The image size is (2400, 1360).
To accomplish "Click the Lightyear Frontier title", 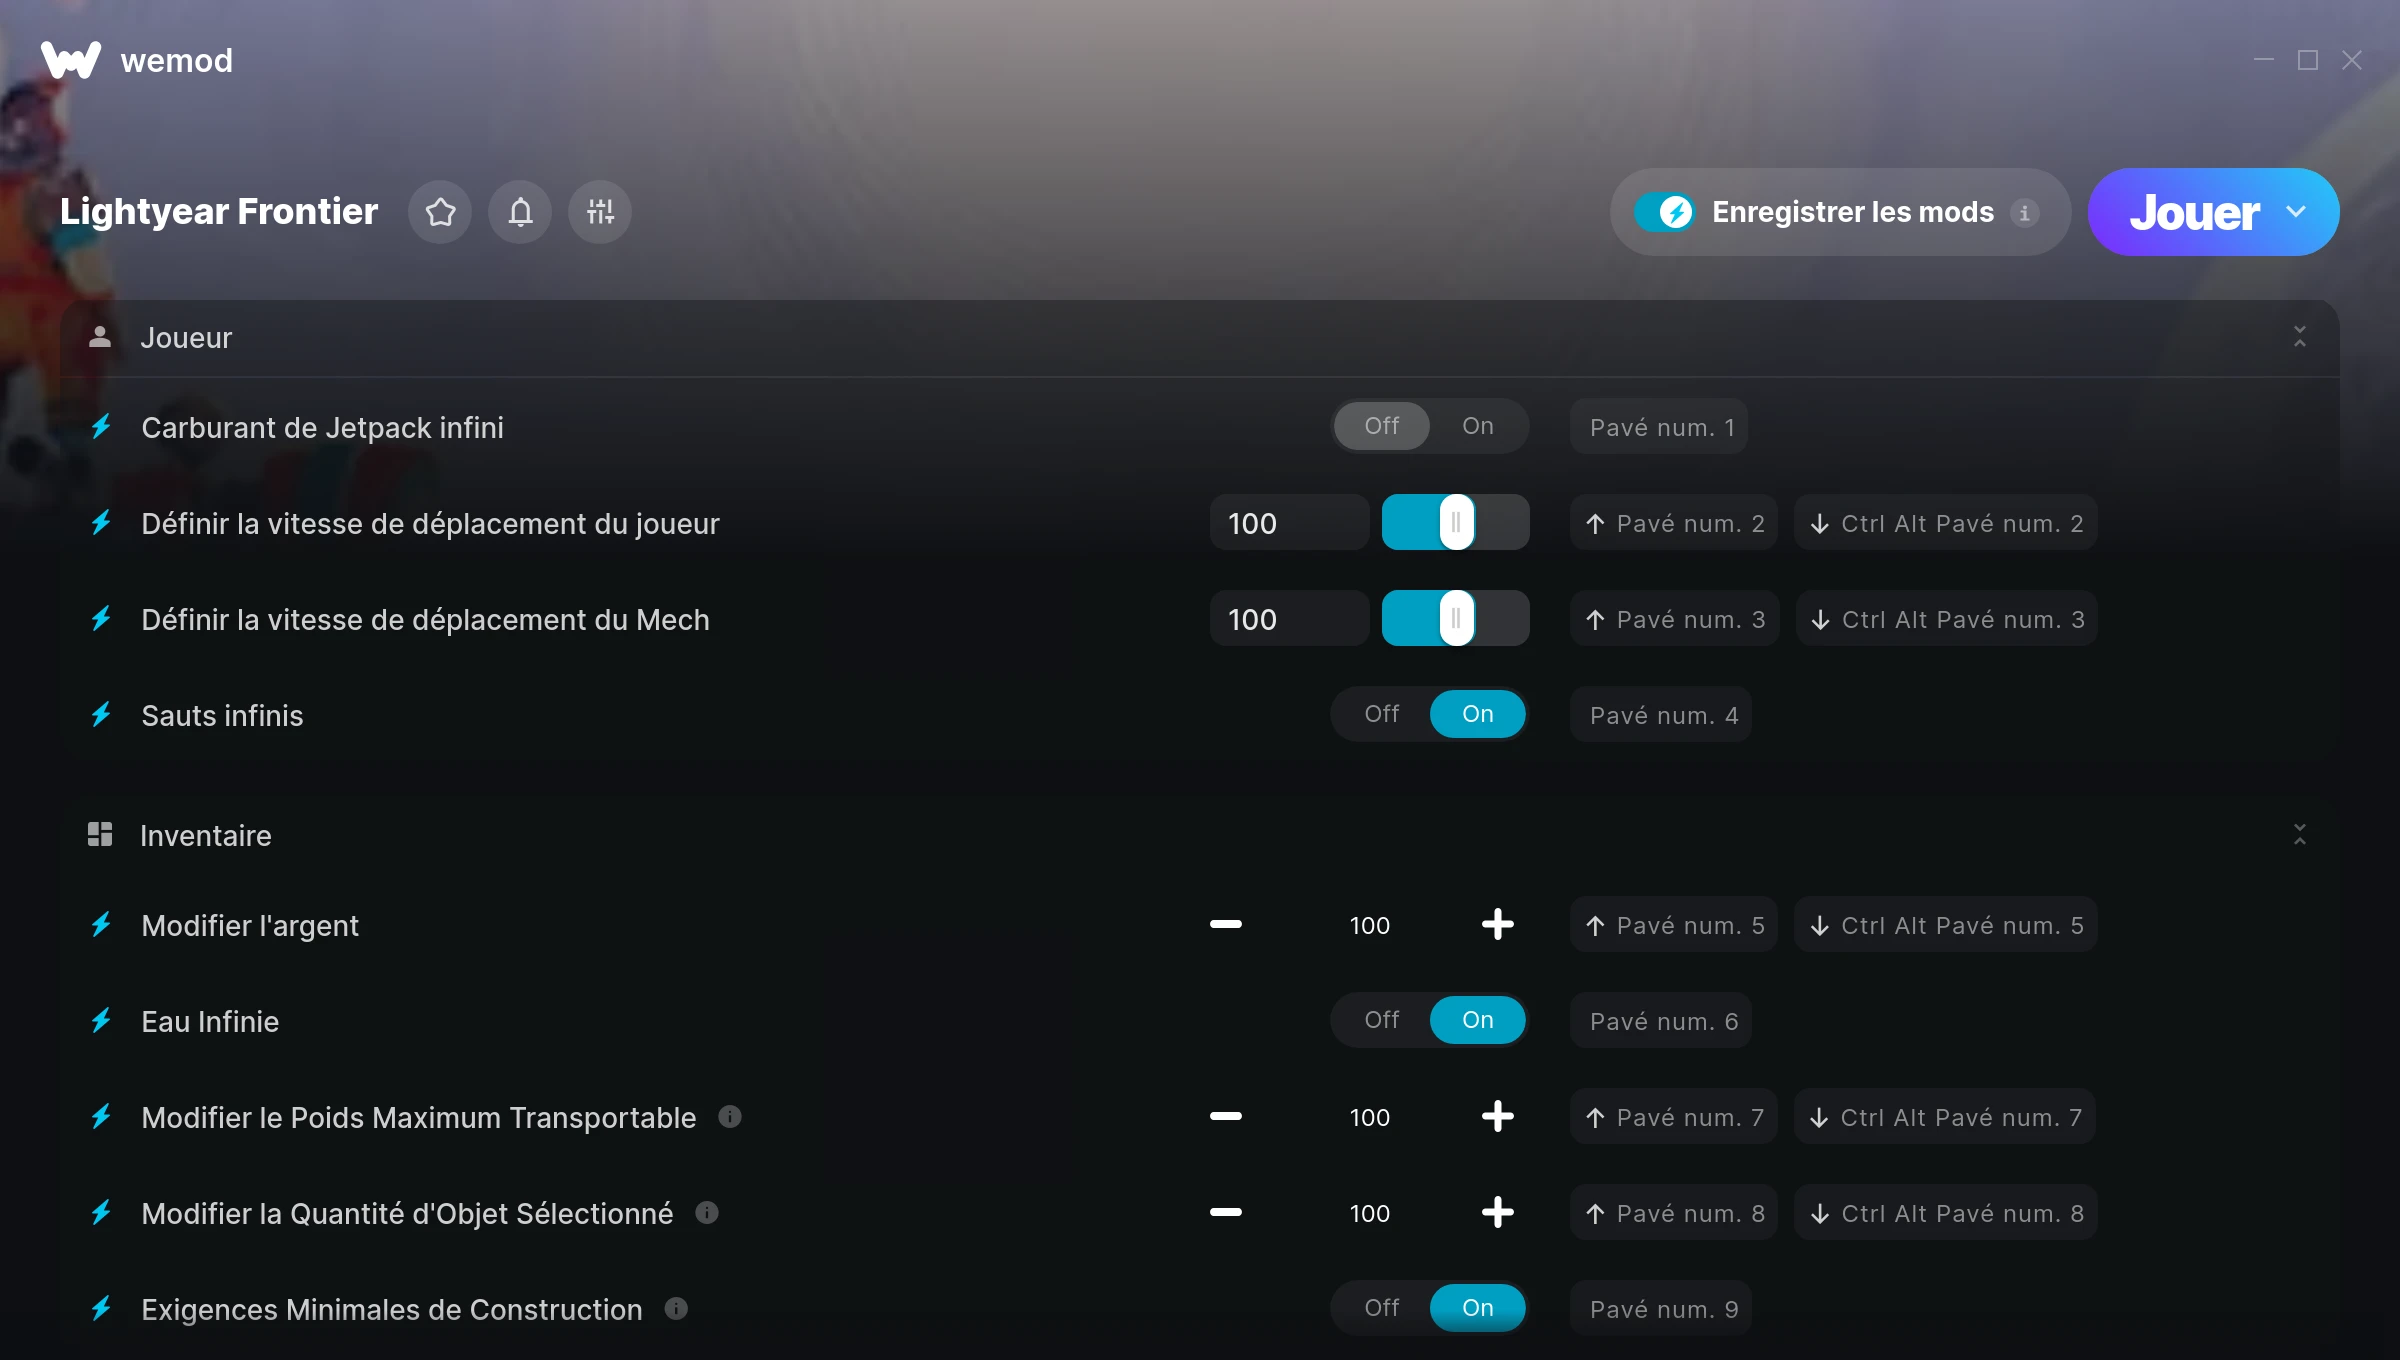I will coord(219,212).
